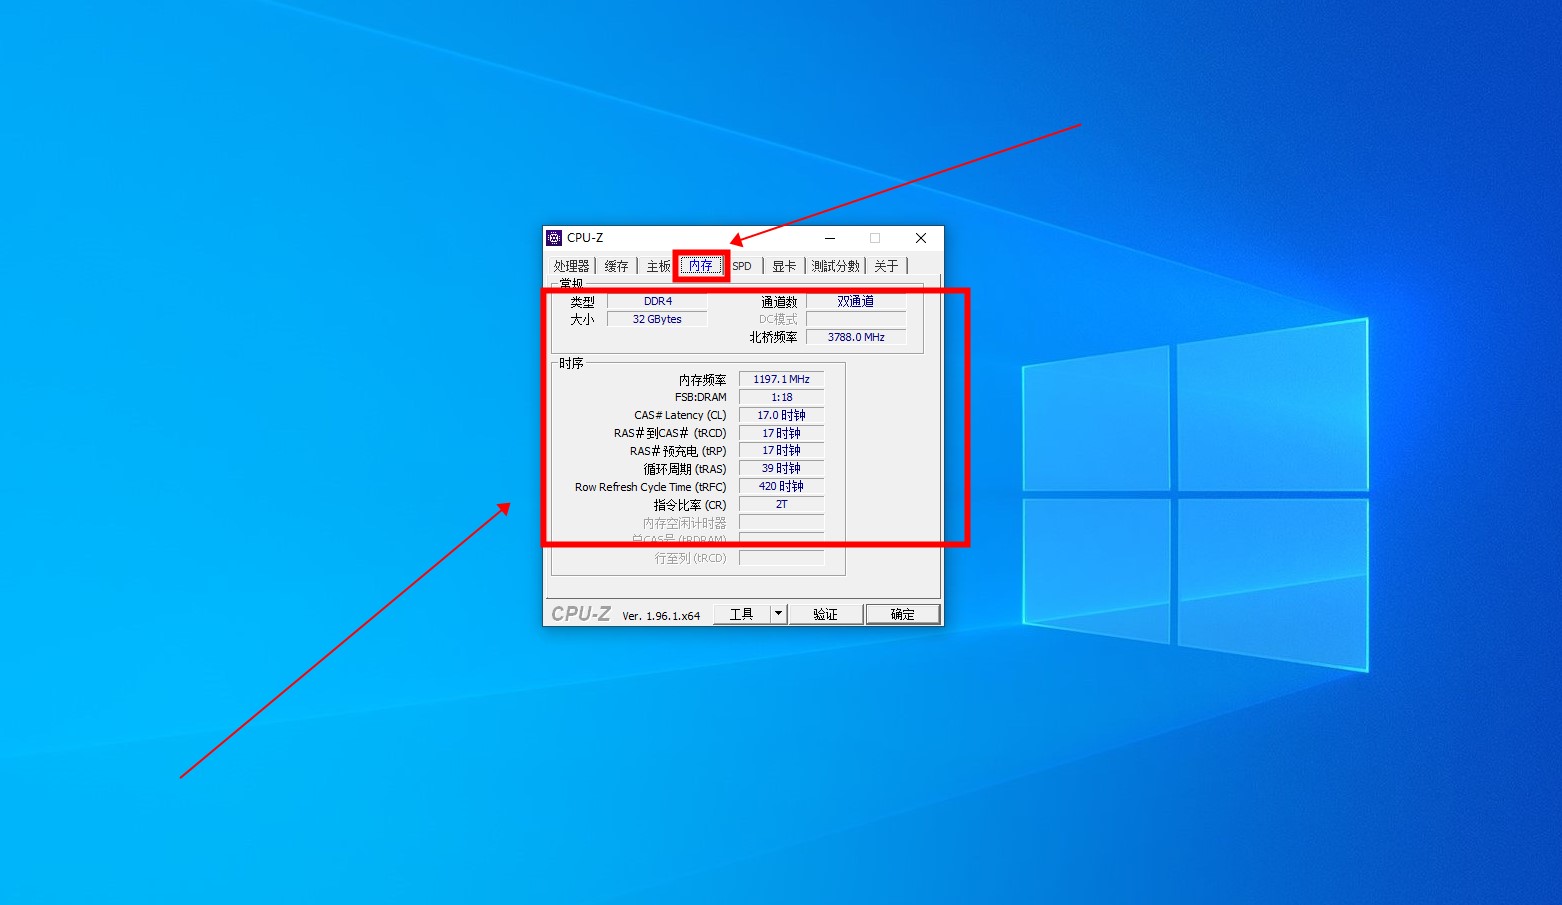1562x905 pixels.
Task: Click the 北桥频率 label
Action: pyautogui.click(x=773, y=337)
